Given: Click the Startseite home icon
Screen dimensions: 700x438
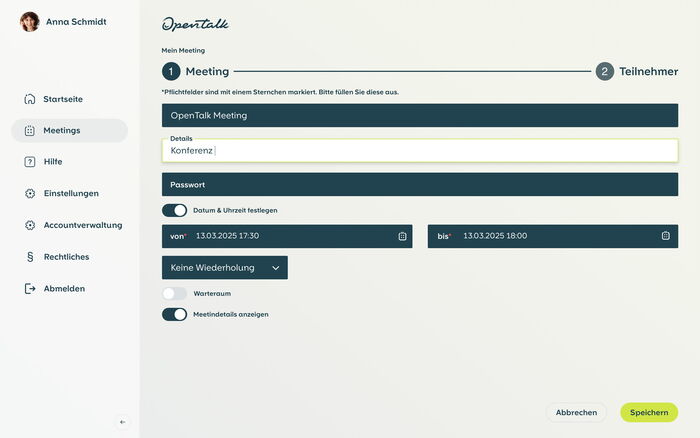Looking at the screenshot, I should [x=30, y=99].
